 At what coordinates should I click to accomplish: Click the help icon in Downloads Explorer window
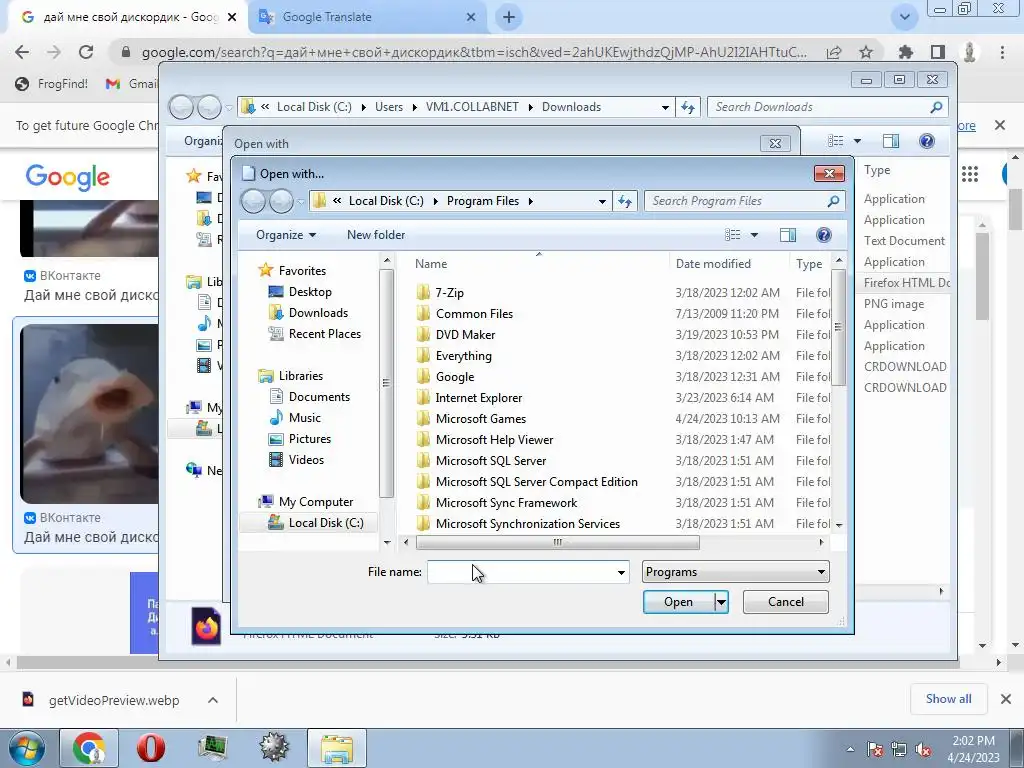coord(926,141)
